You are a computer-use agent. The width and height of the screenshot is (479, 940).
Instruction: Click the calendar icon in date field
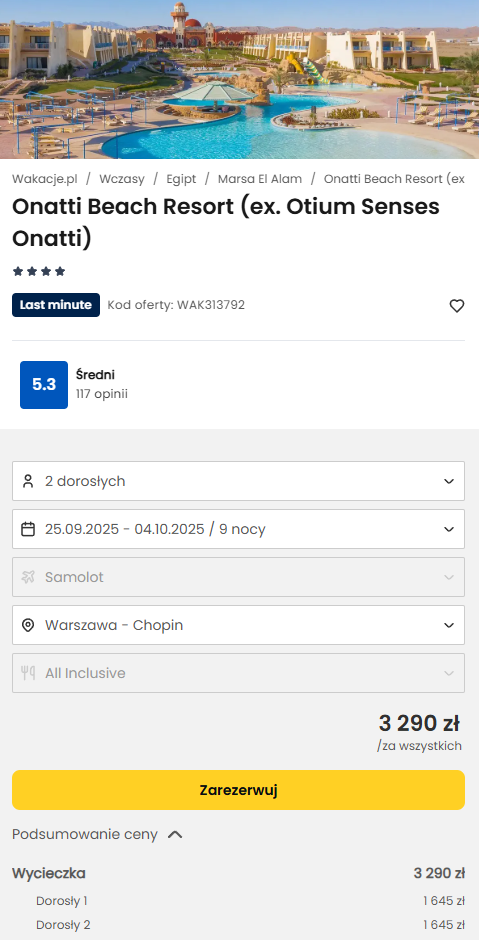point(28,529)
